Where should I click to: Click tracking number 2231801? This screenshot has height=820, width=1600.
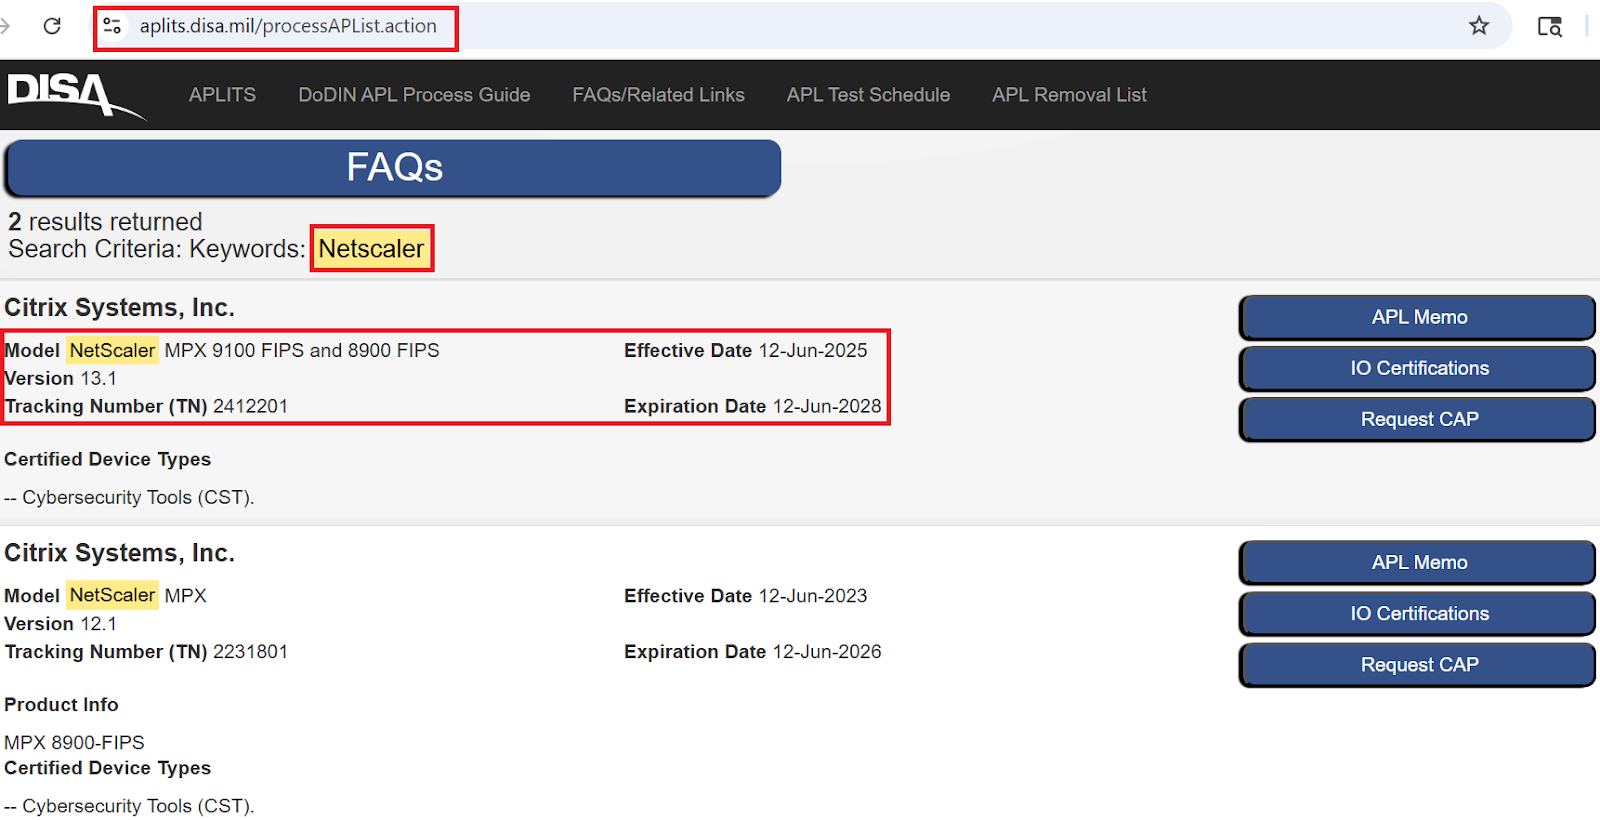(250, 652)
